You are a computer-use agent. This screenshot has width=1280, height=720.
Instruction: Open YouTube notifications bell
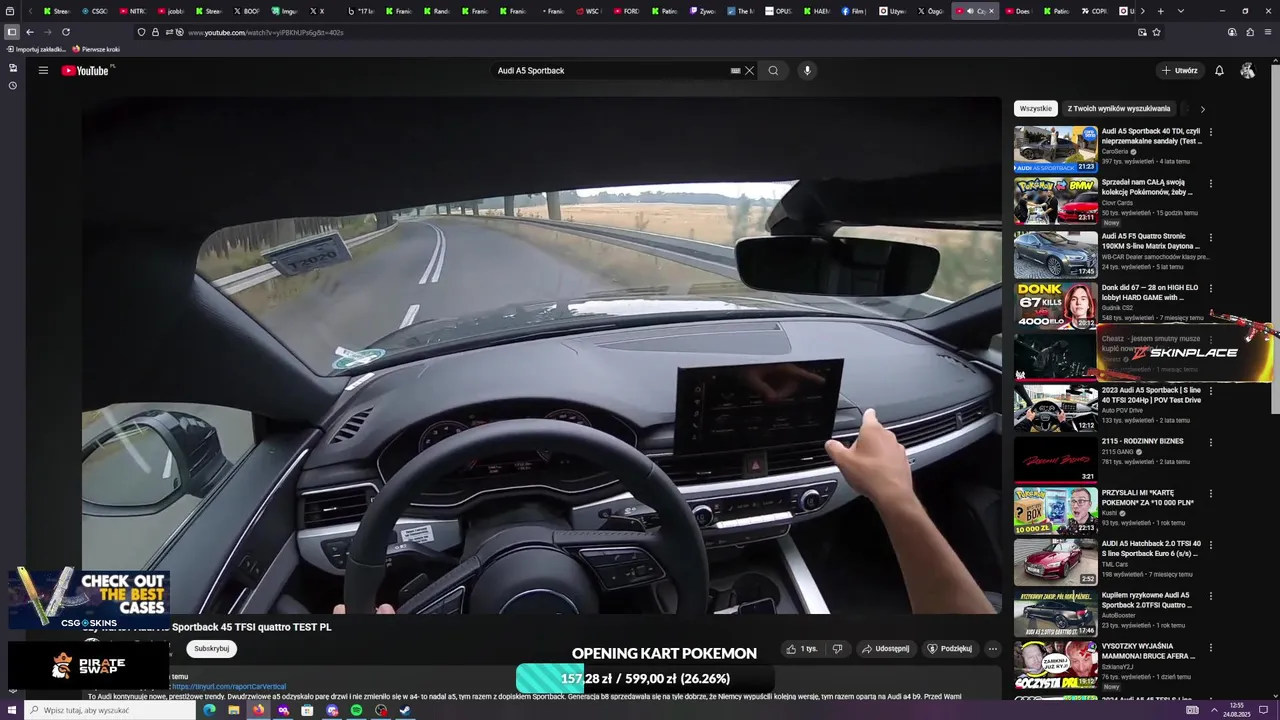pos(1219,71)
